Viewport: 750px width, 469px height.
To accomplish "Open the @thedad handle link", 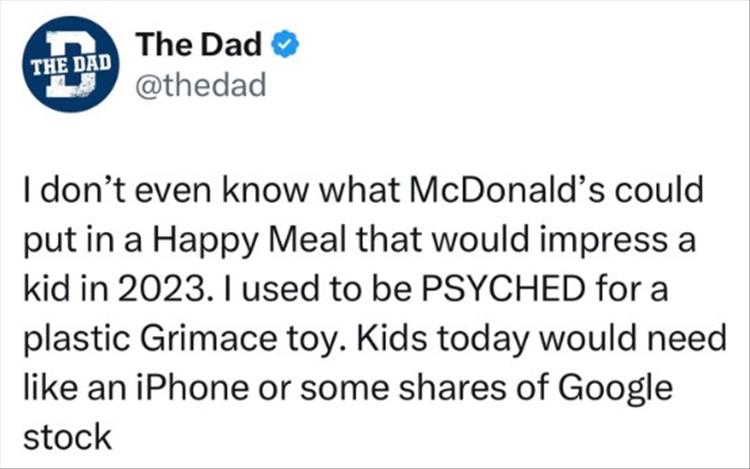I will click(201, 87).
